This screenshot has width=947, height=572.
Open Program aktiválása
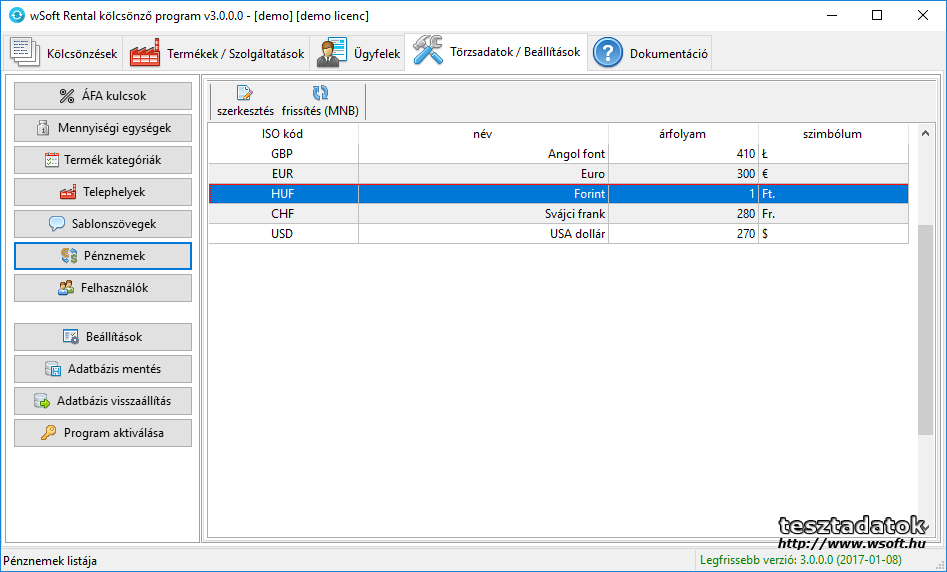point(103,433)
